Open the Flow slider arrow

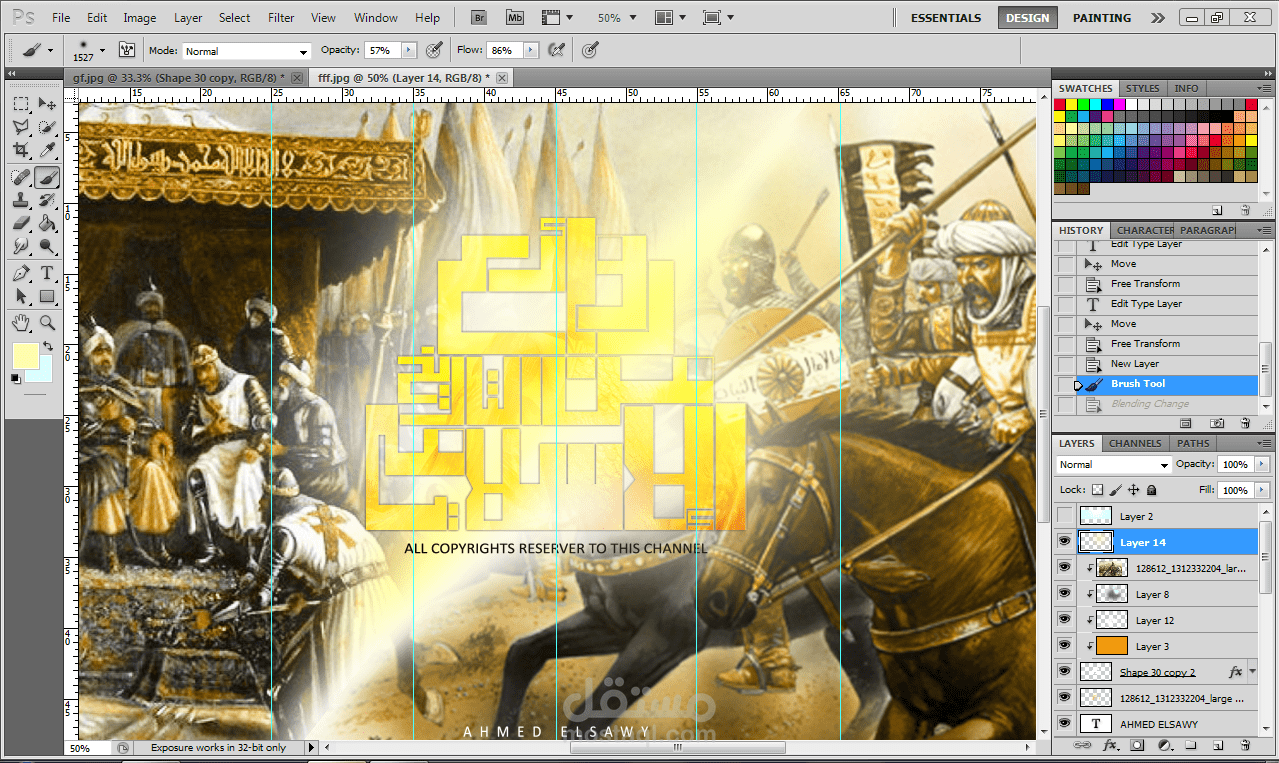click(x=530, y=50)
